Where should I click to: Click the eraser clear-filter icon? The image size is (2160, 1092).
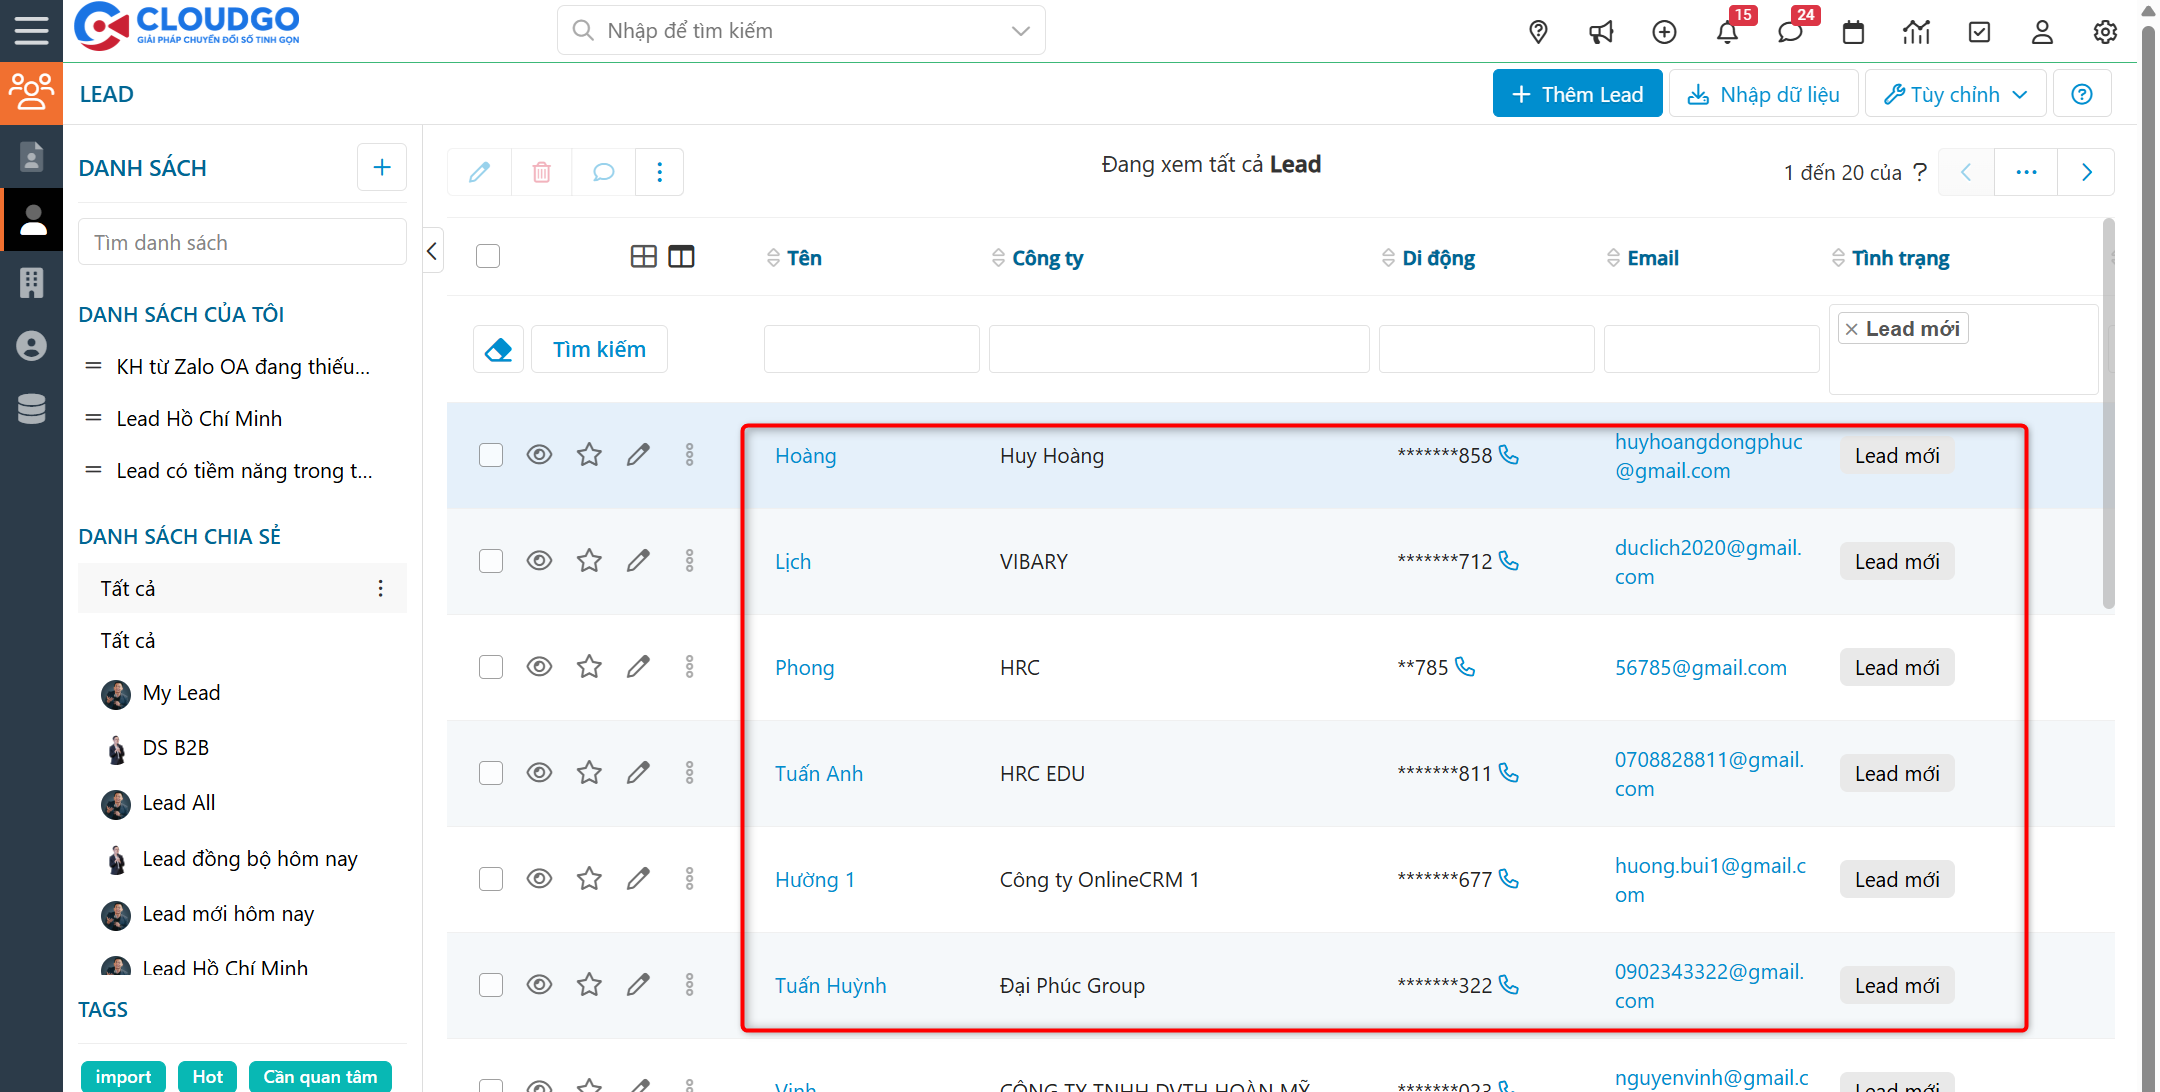498,349
